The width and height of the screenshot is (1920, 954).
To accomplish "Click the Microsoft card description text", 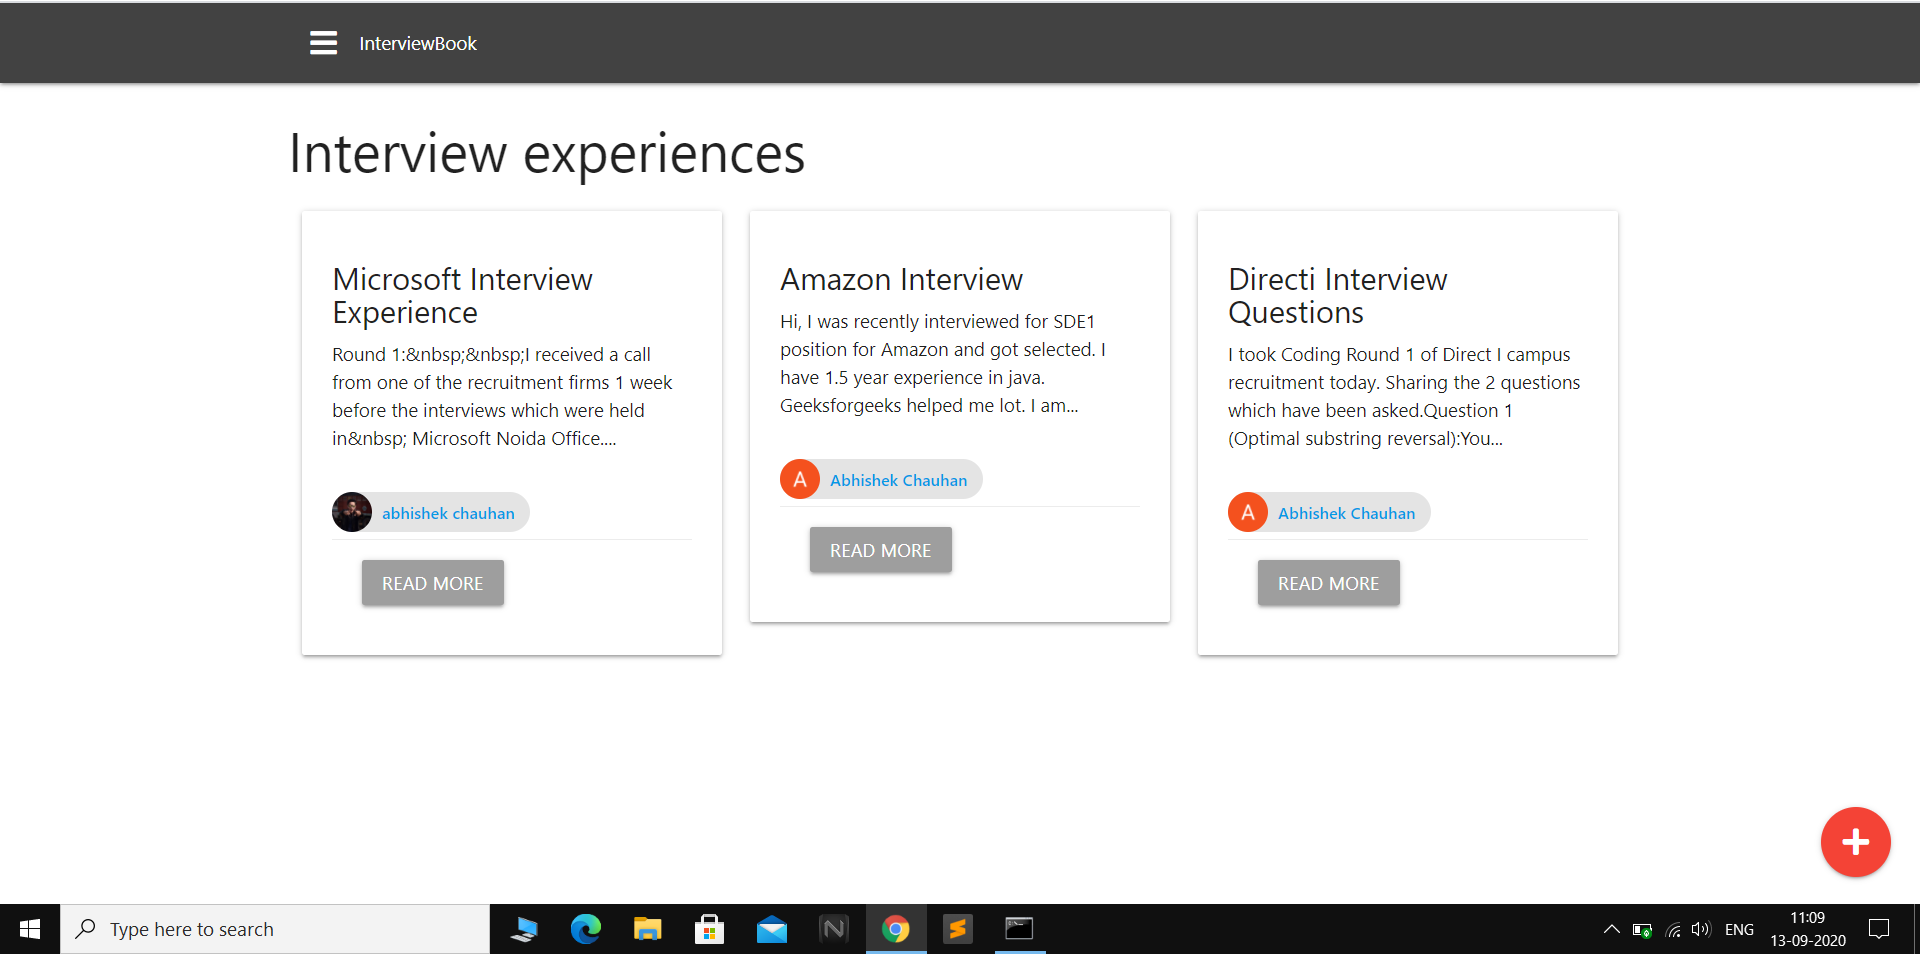I will coord(502,396).
